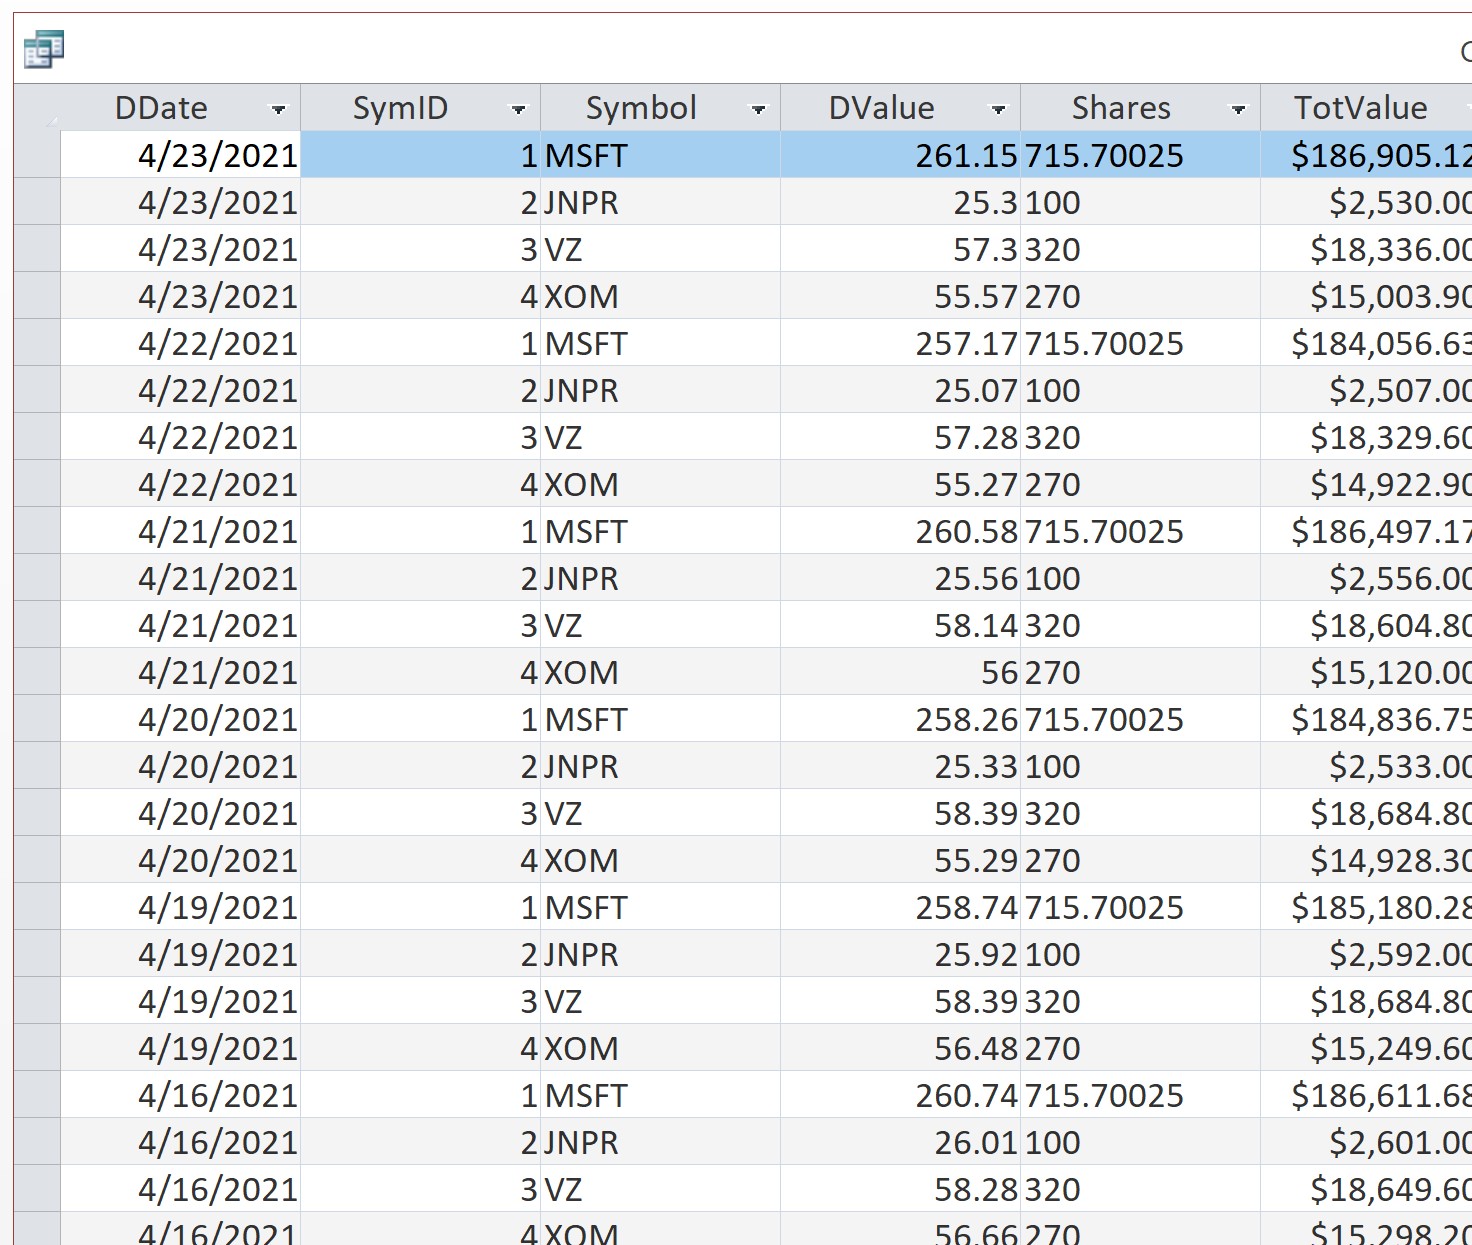The height and width of the screenshot is (1245, 1472).
Task: Select the TotValue column header
Action: [1366, 108]
